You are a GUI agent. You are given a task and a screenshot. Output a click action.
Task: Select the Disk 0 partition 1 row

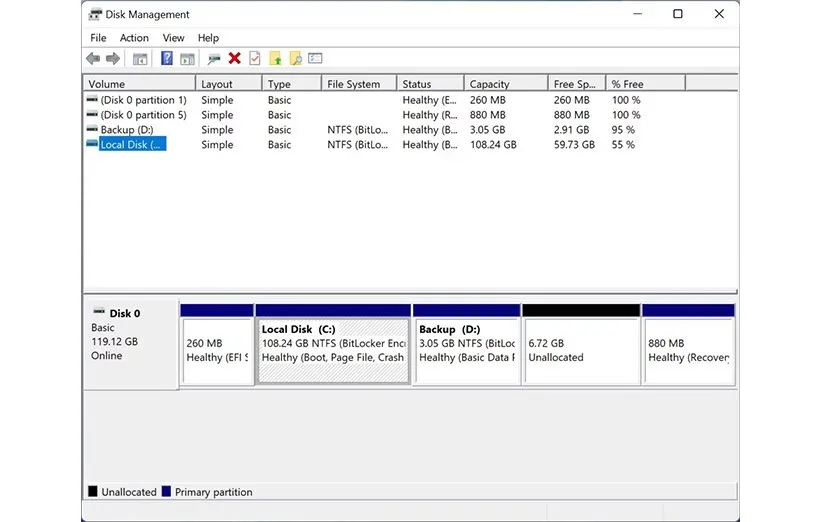click(142, 100)
